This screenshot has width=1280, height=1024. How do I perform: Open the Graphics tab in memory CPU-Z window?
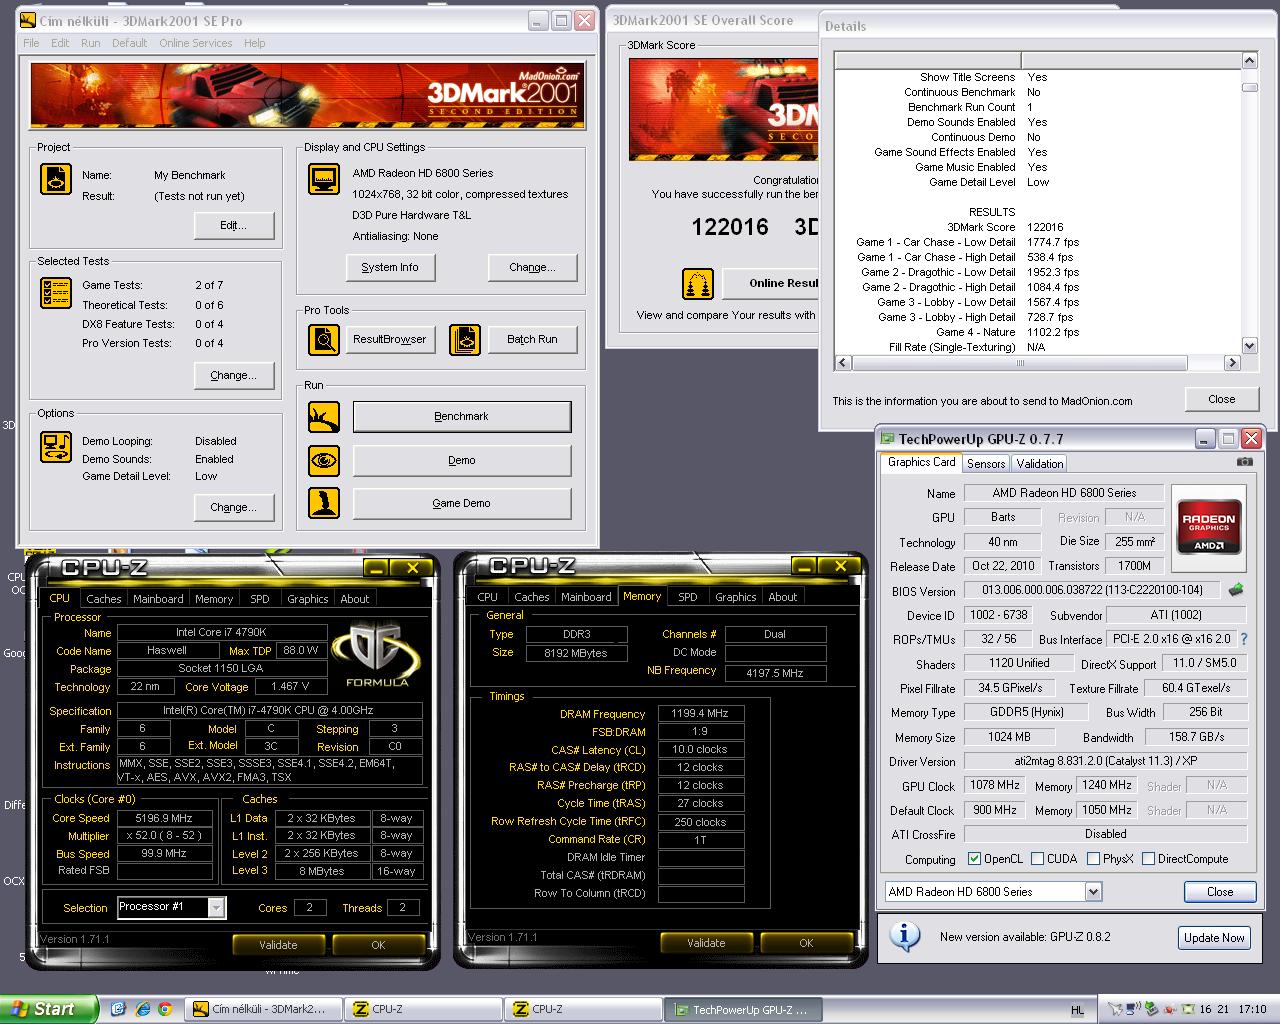(x=736, y=596)
